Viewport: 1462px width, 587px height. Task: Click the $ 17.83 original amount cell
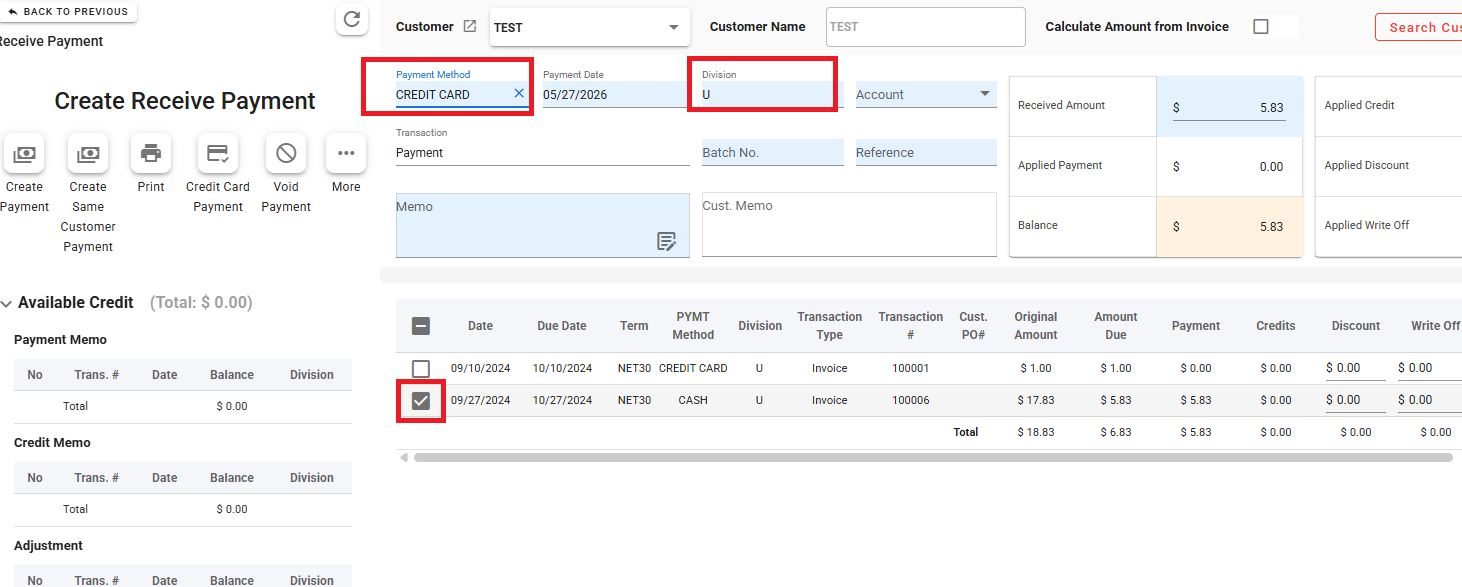[1037, 400]
